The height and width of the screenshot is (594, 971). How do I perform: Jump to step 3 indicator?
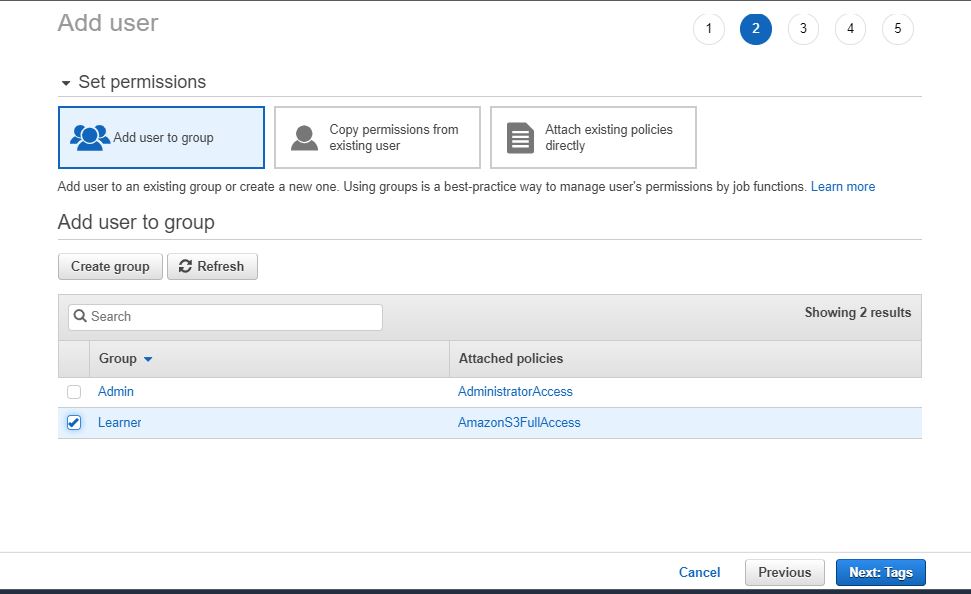click(x=803, y=29)
